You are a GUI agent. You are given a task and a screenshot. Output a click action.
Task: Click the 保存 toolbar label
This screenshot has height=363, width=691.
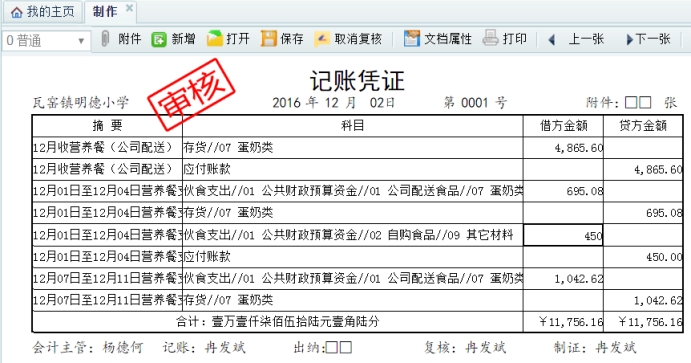point(292,39)
